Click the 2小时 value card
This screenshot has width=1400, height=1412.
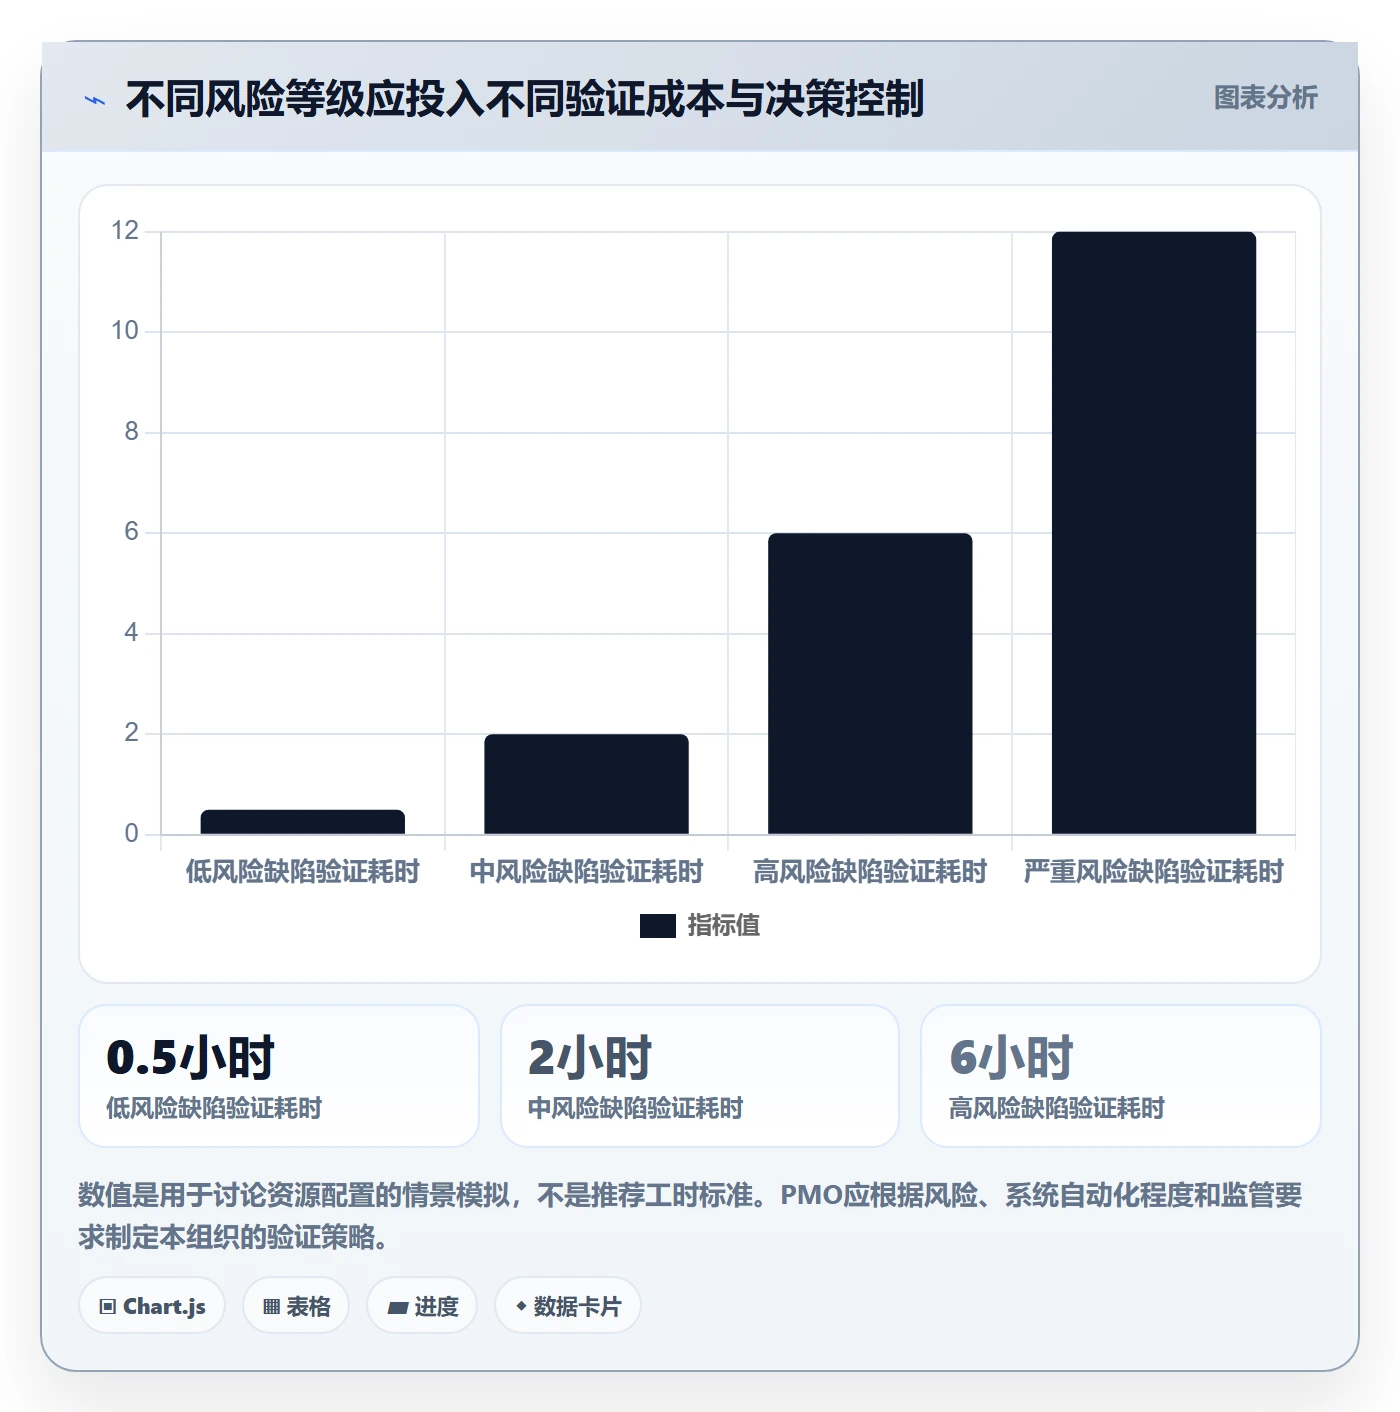coord(700,1076)
